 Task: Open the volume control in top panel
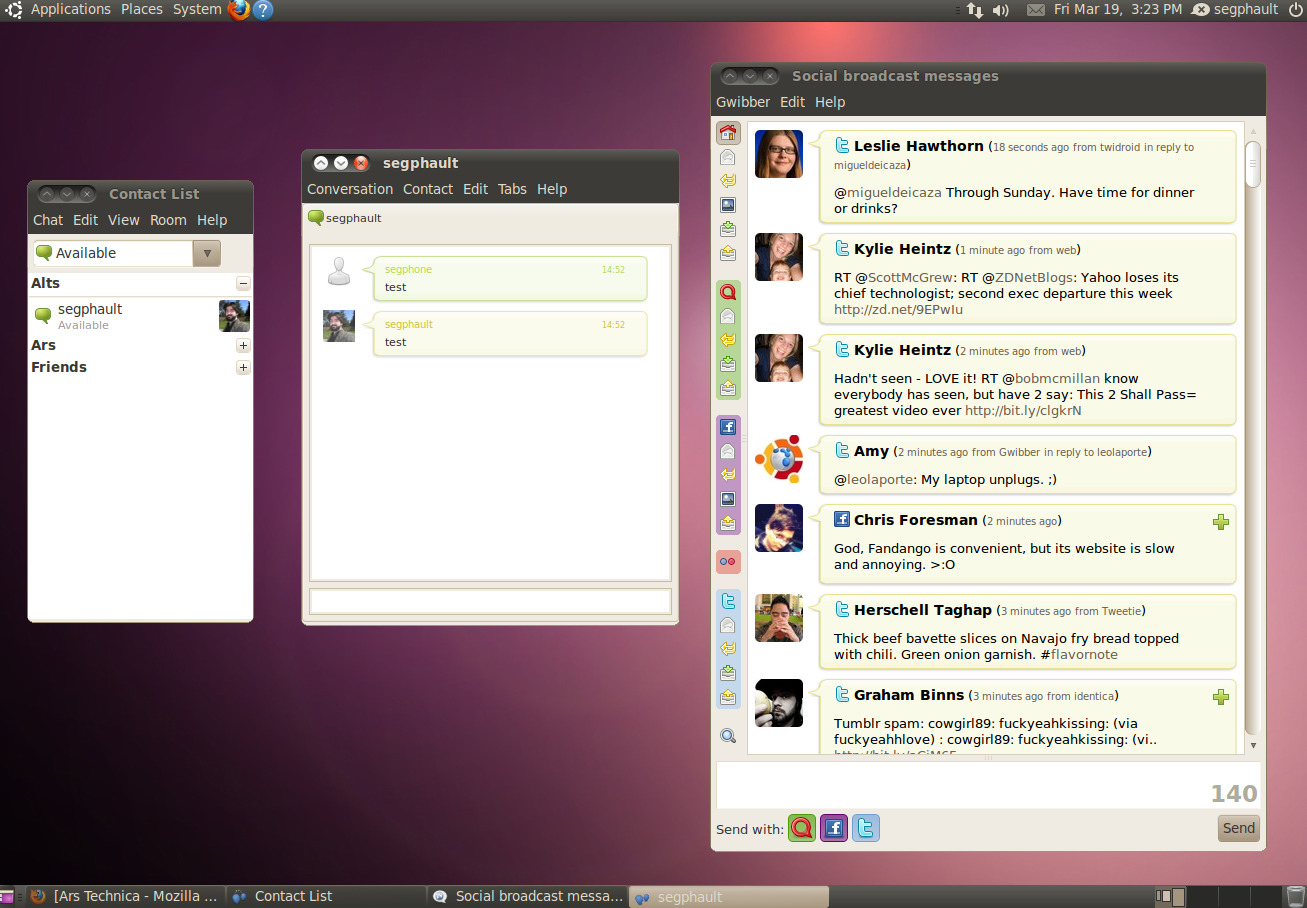[1001, 10]
